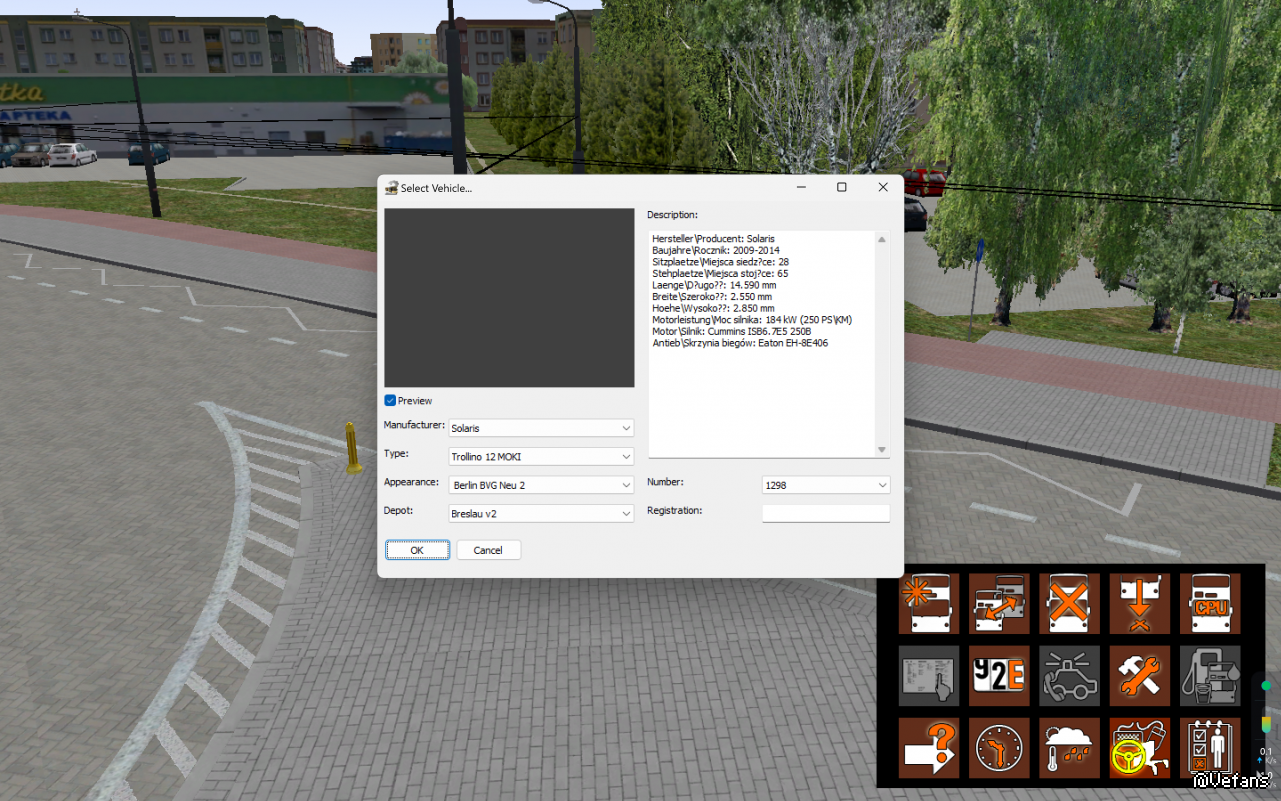1281x801 pixels.
Task: Click the switch vehicle icon with two buses
Action: 999,604
